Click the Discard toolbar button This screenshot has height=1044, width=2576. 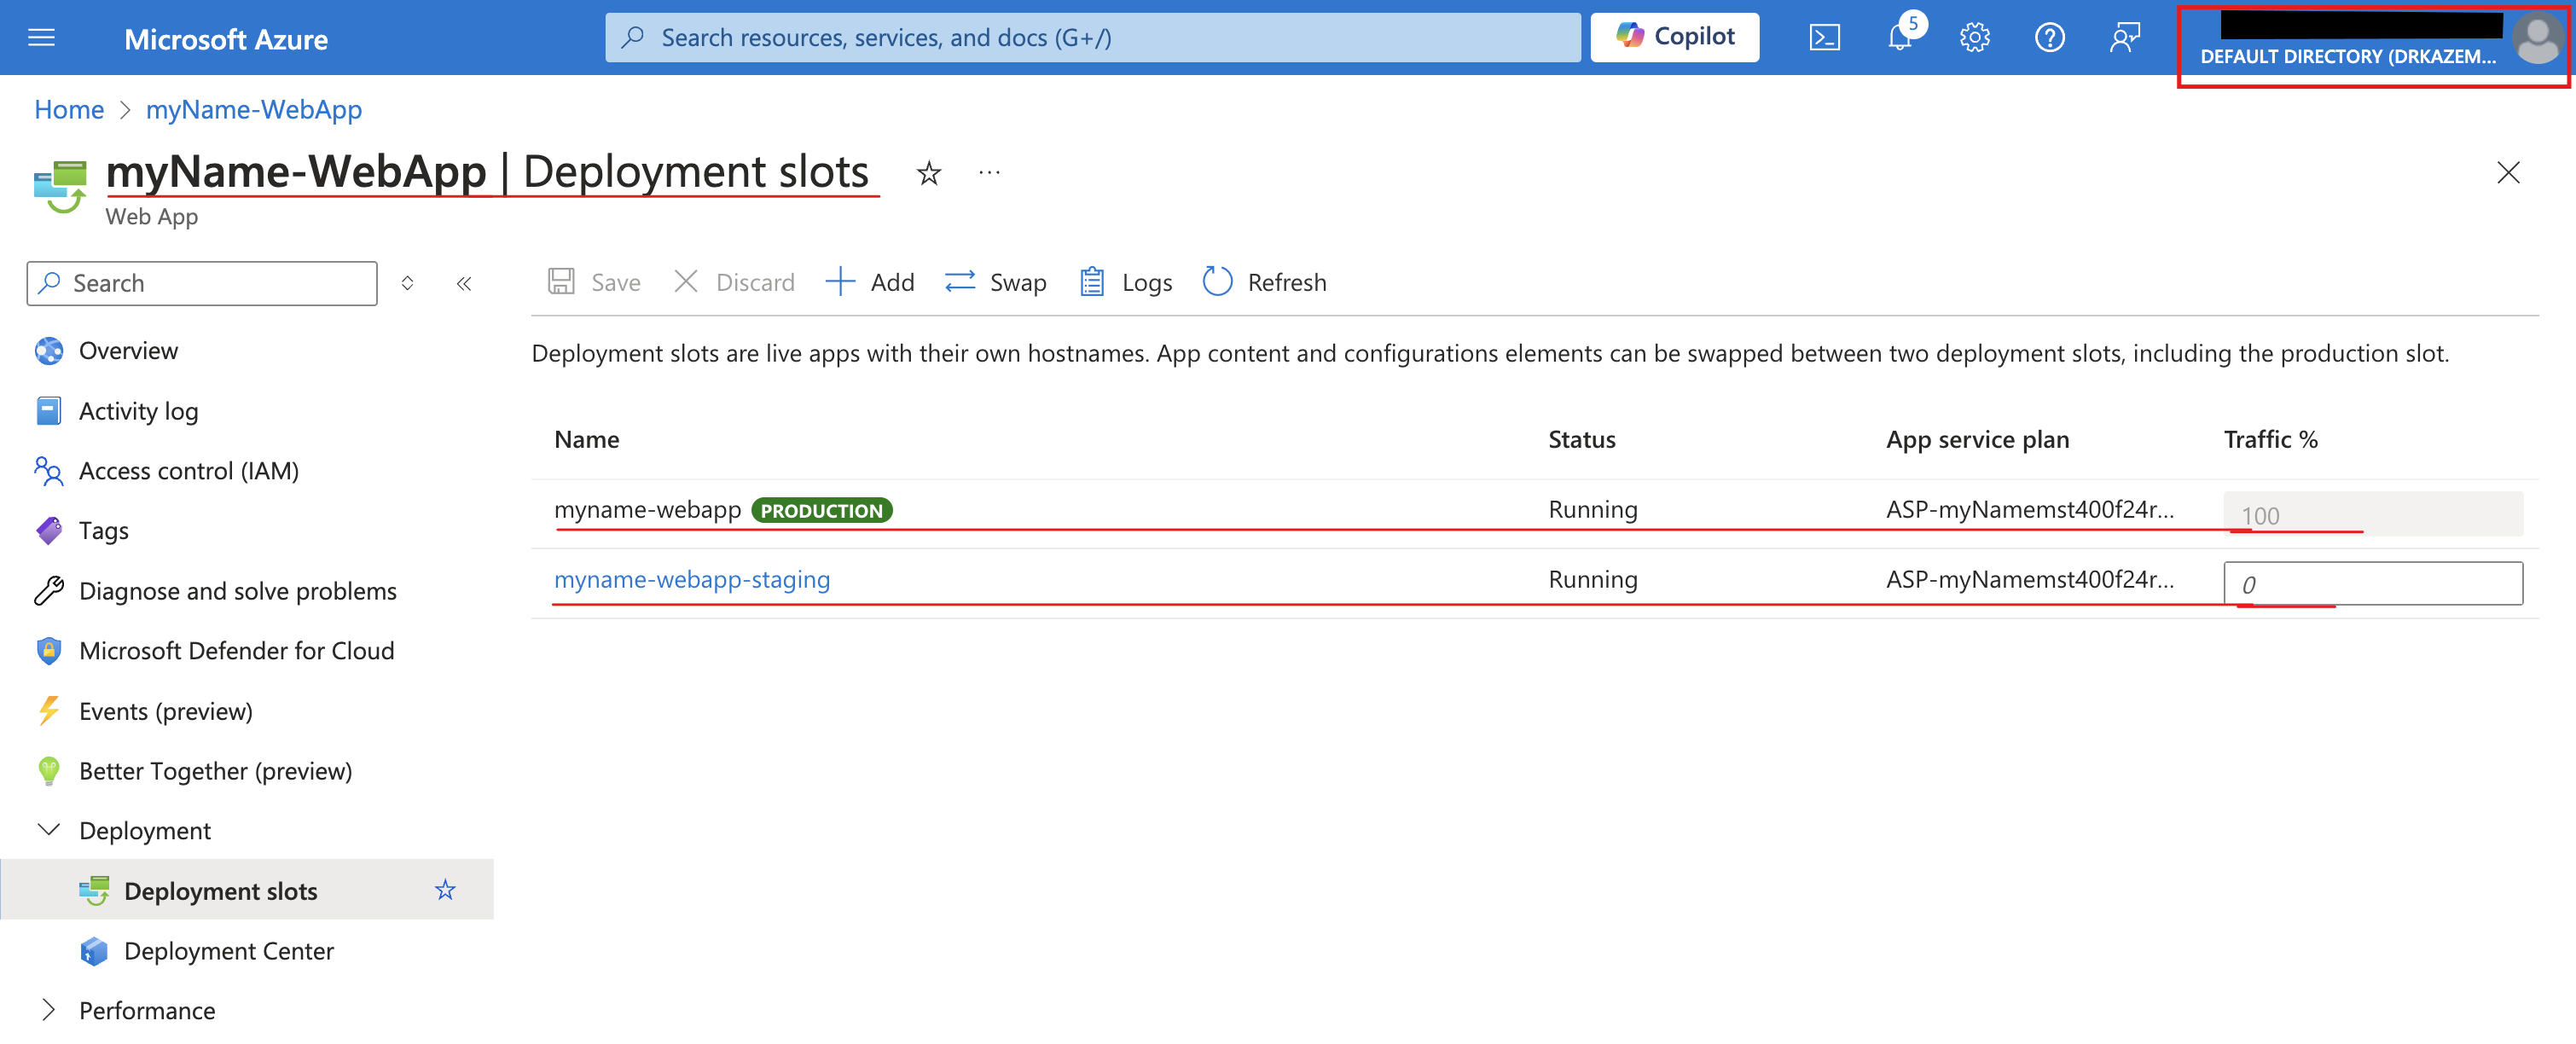point(734,283)
